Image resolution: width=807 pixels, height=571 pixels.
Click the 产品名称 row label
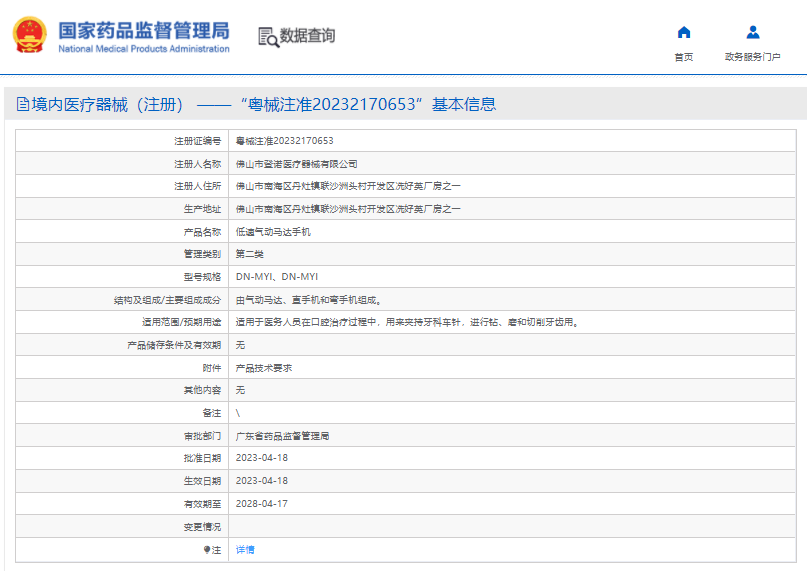[x=202, y=232]
